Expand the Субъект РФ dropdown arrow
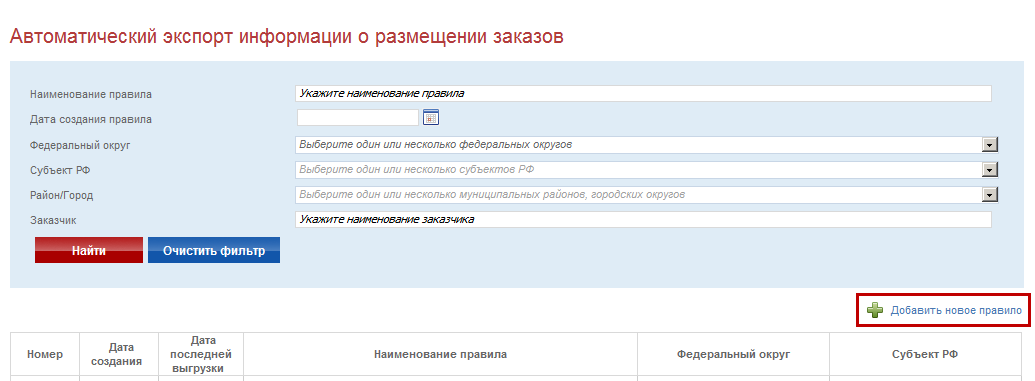 [x=989, y=170]
